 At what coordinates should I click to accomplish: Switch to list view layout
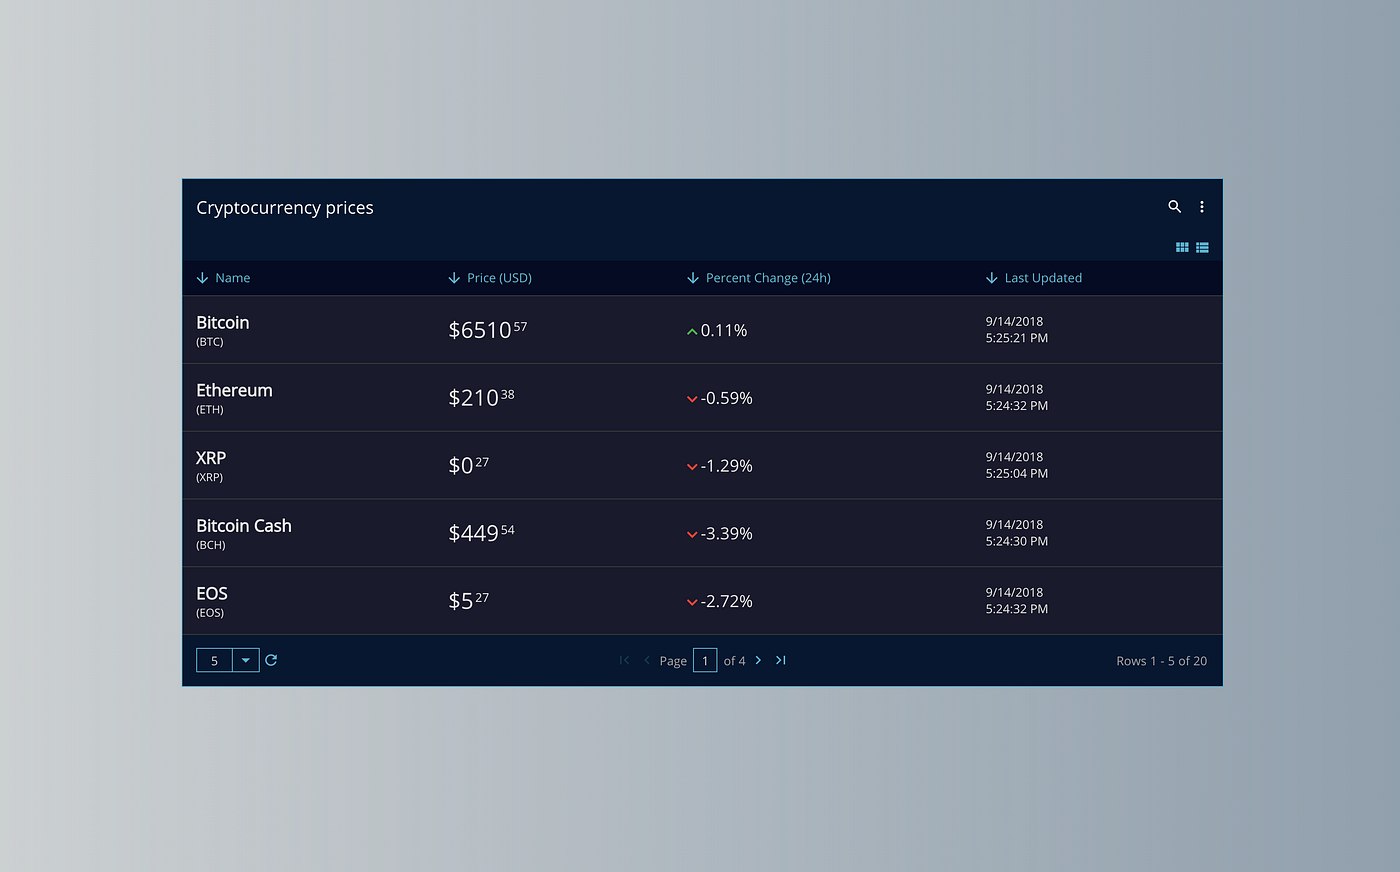coord(1202,247)
